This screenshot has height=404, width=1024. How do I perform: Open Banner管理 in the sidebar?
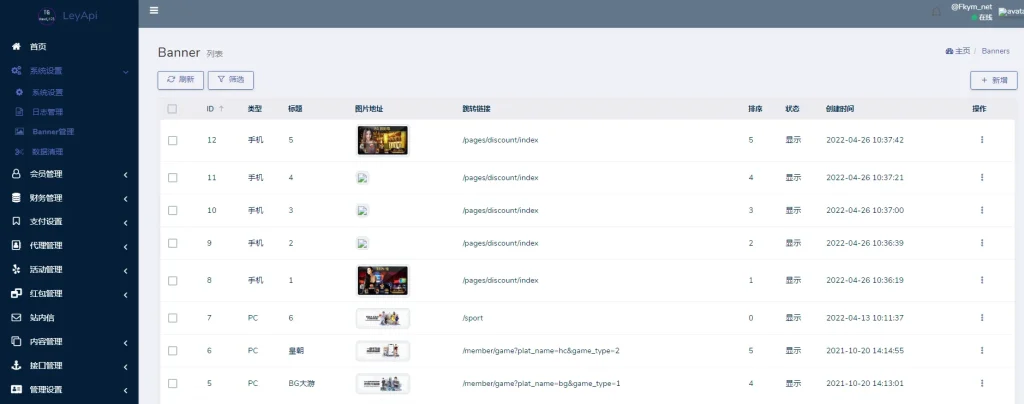coord(53,131)
